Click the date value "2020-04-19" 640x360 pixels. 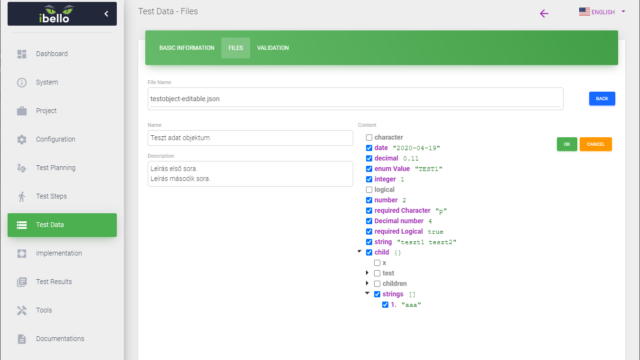(416, 148)
